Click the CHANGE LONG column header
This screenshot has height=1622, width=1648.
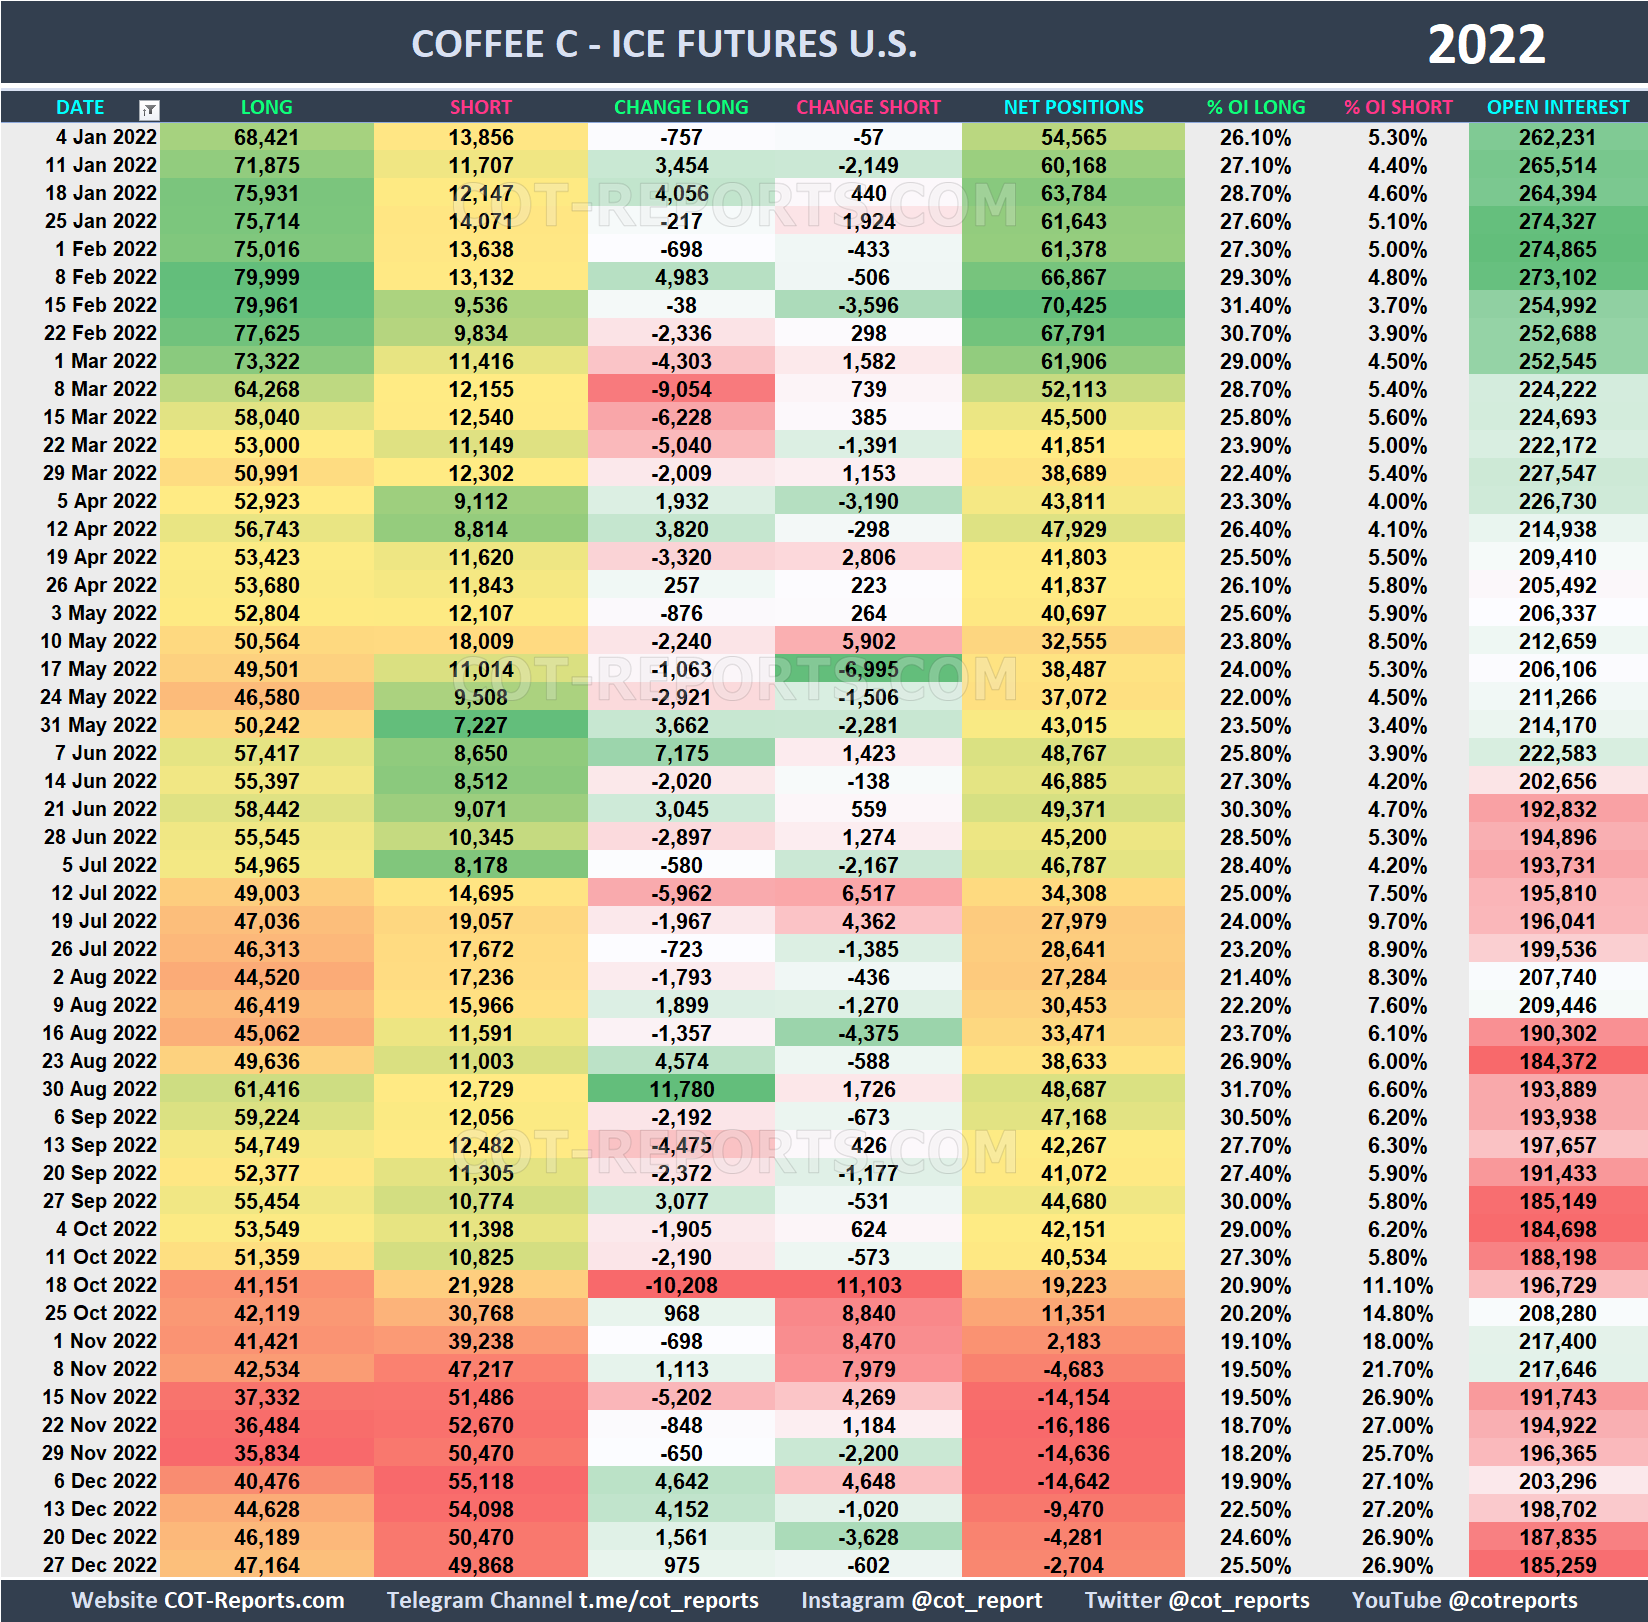click(682, 107)
